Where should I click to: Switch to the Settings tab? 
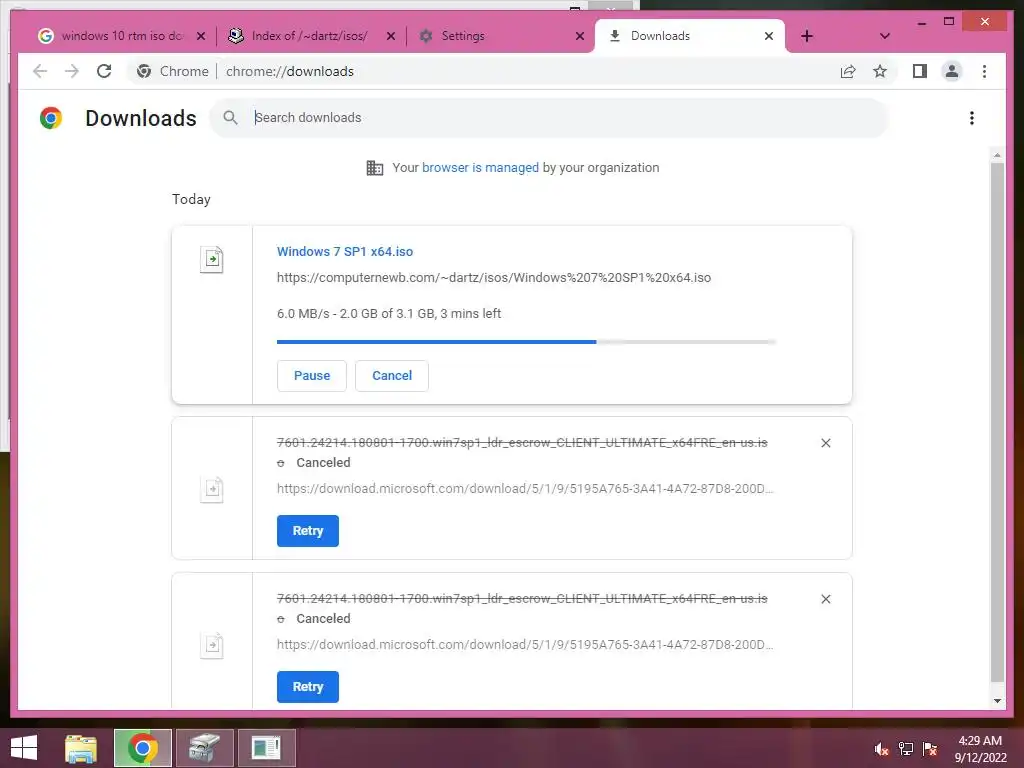pos(498,36)
